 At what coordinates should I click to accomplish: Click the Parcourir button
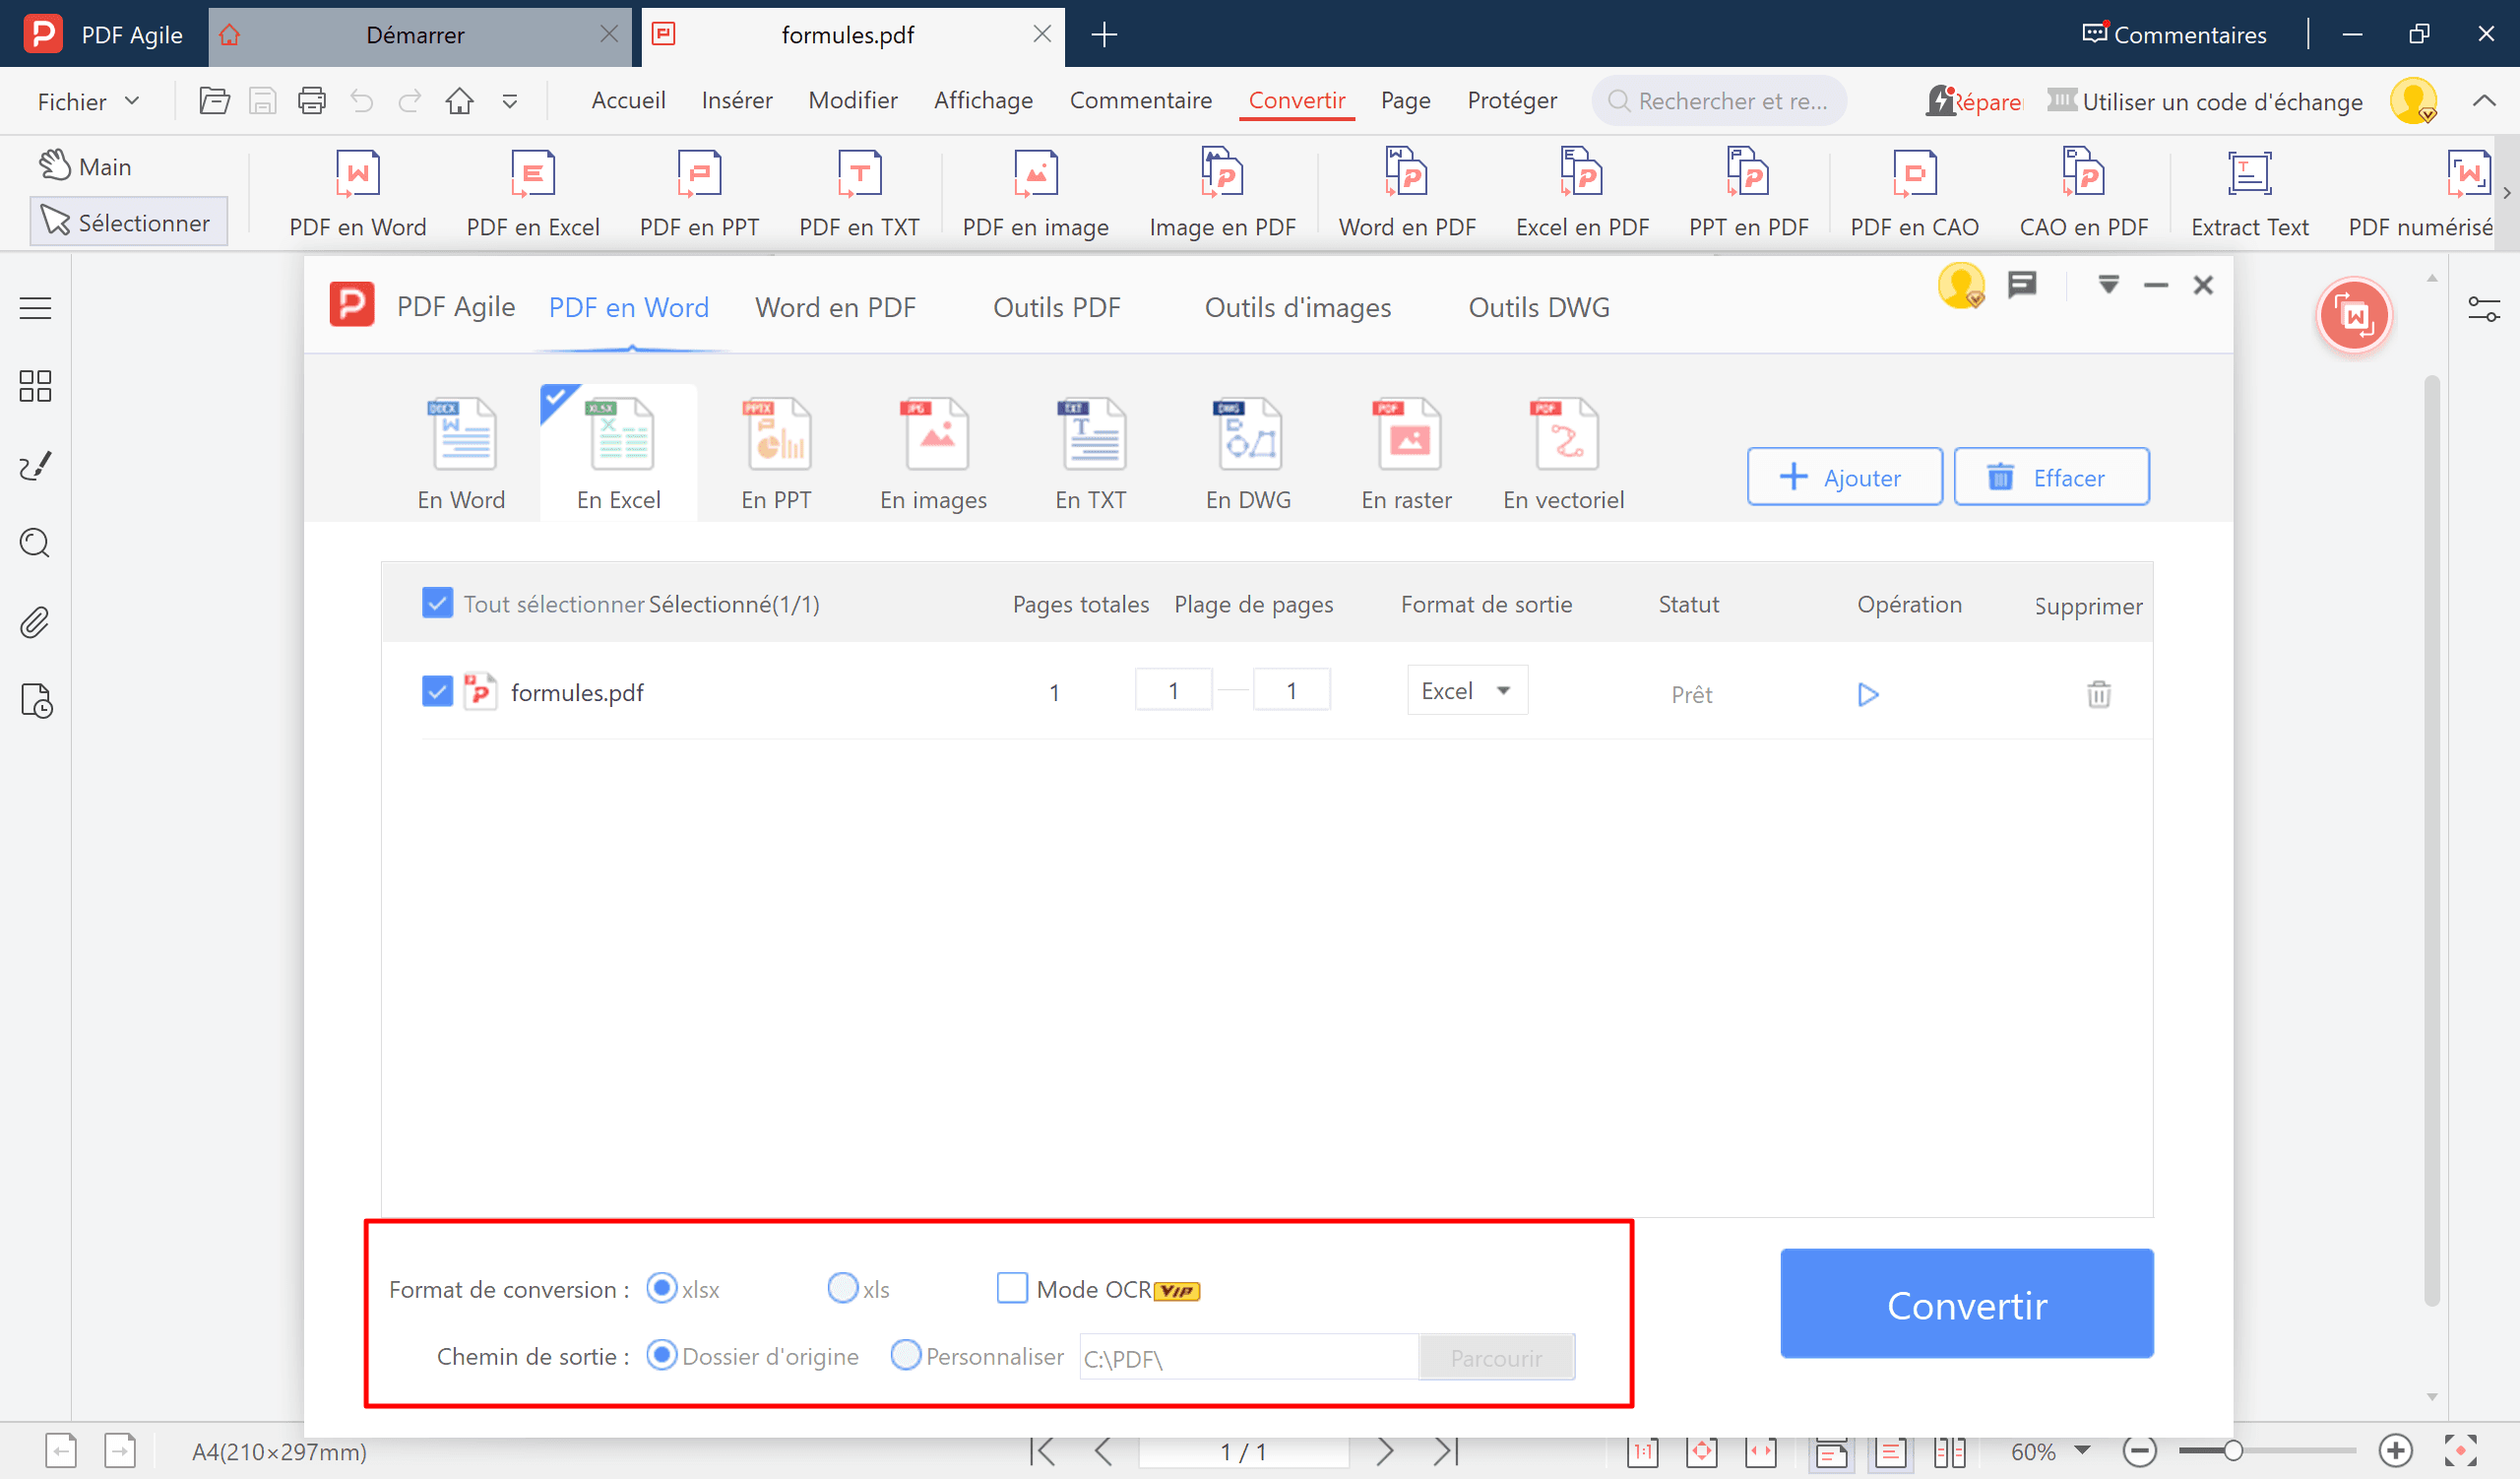click(x=1496, y=1358)
